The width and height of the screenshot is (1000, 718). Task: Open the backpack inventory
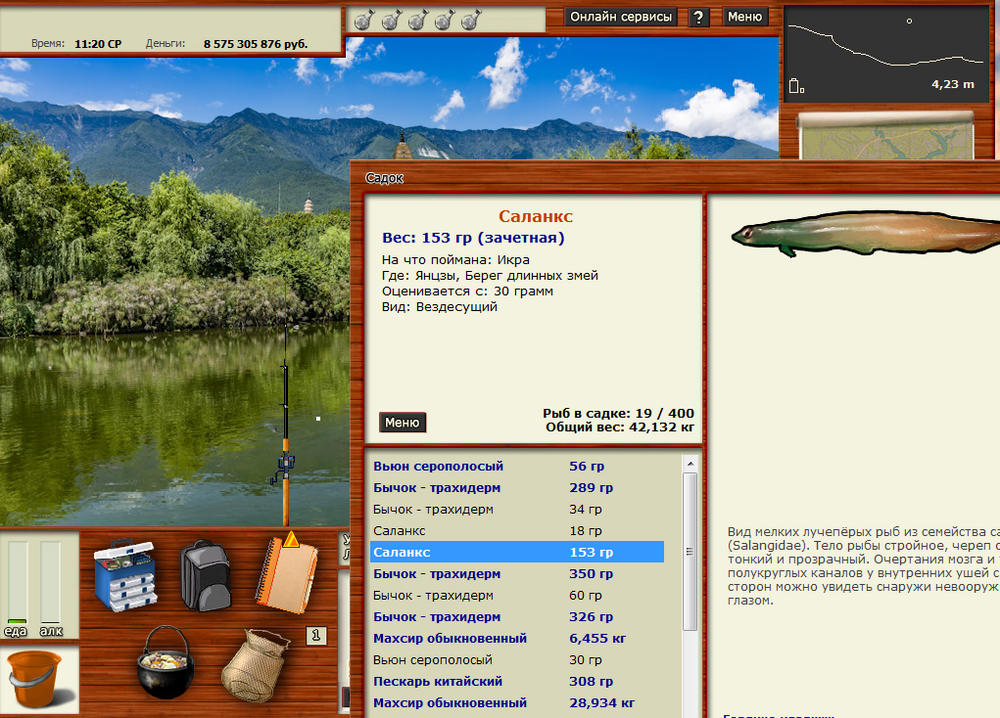[x=205, y=575]
